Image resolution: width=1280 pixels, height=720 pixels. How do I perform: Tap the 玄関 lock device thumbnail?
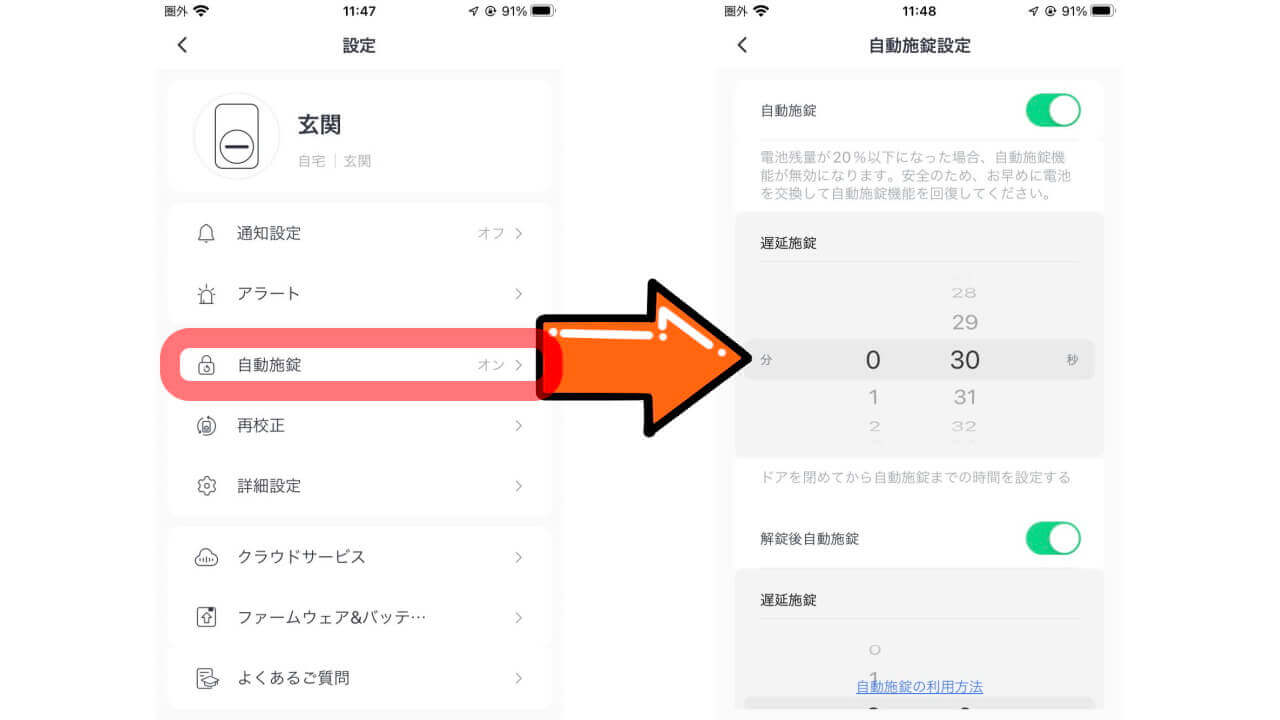237,136
